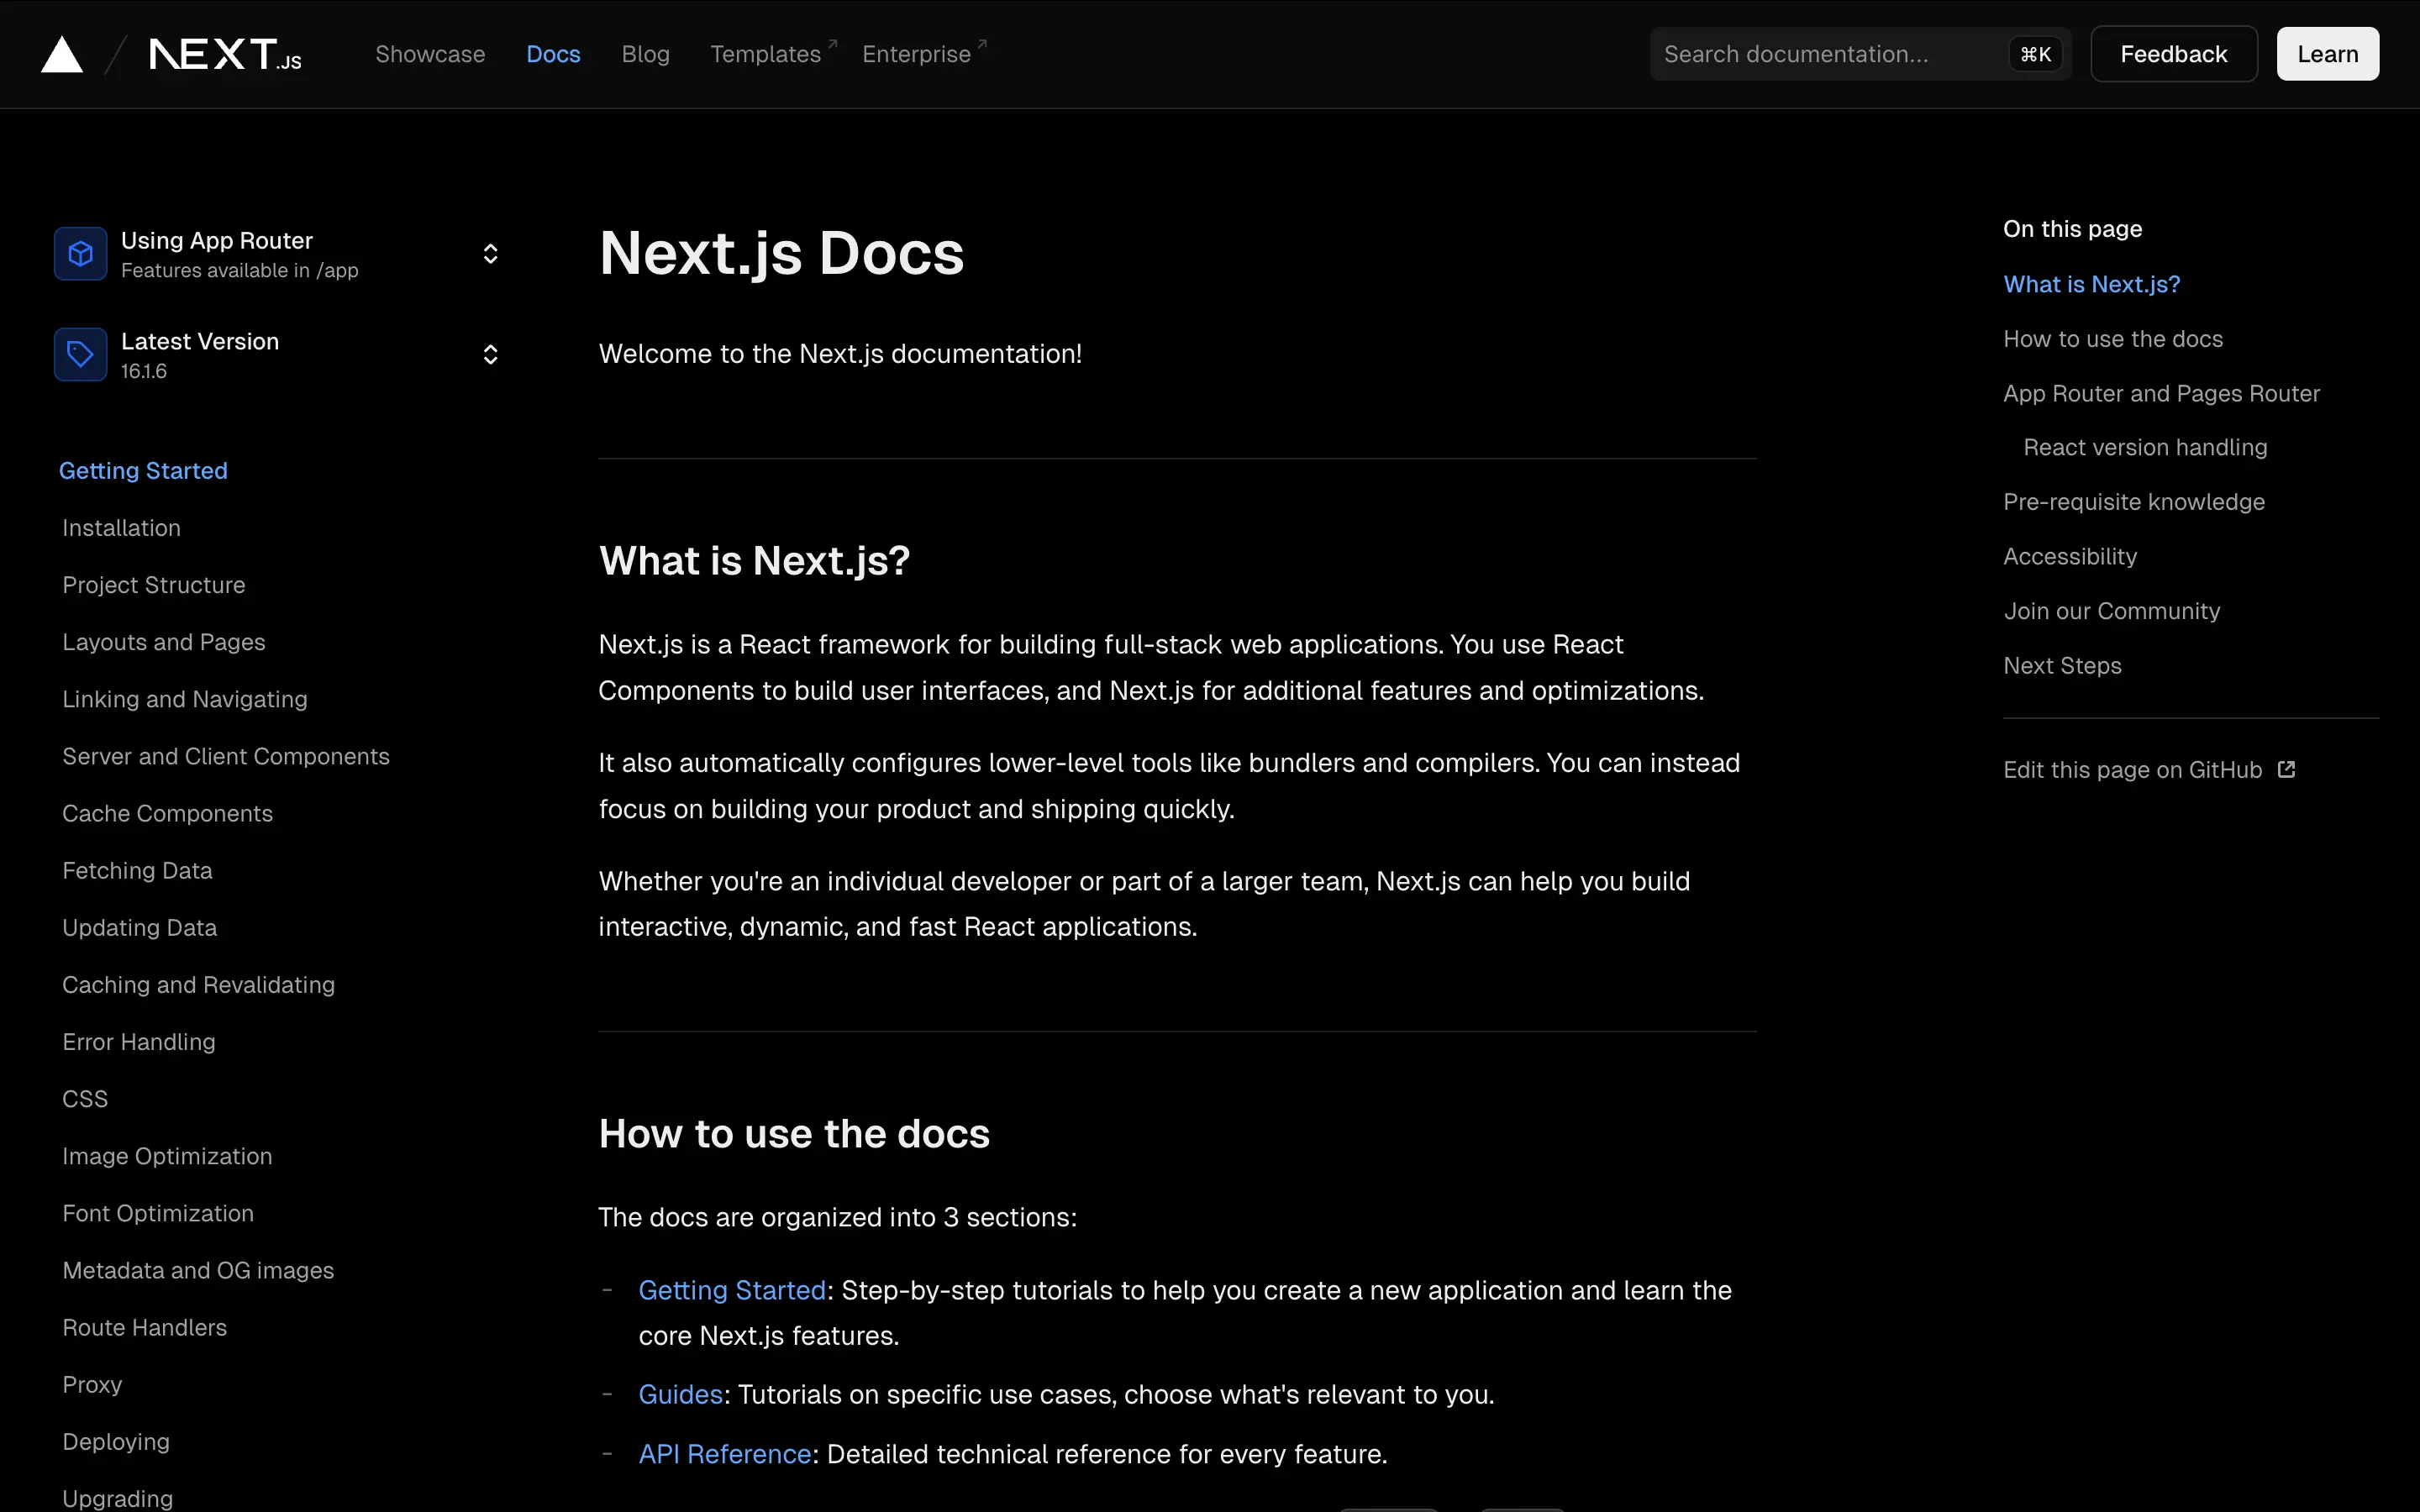Screen dimensions: 2420x1512
Task: Open the Using App Router switcher chevrons
Action: coord(490,254)
